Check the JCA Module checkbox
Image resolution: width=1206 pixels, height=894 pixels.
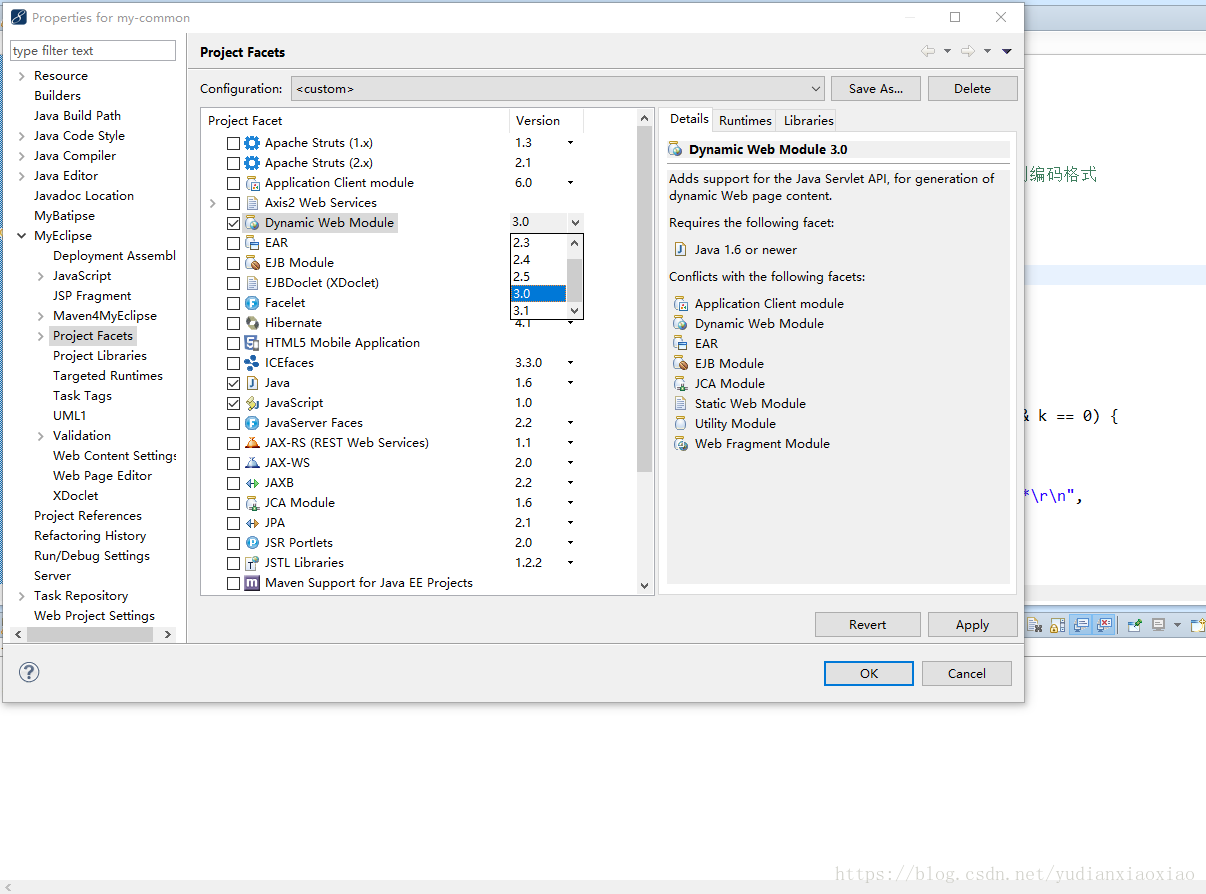click(234, 503)
